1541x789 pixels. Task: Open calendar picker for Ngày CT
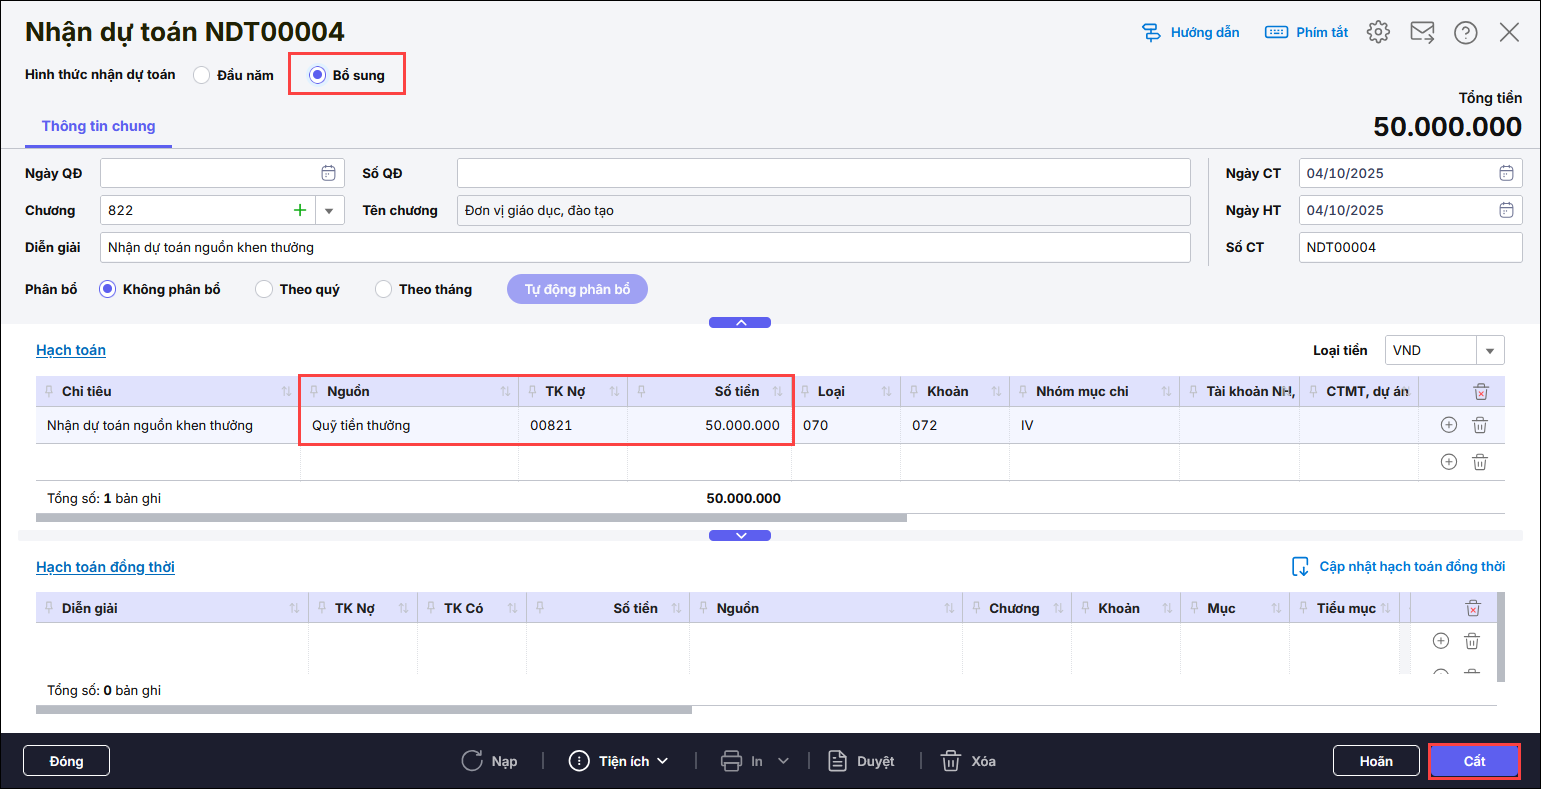(1506, 173)
